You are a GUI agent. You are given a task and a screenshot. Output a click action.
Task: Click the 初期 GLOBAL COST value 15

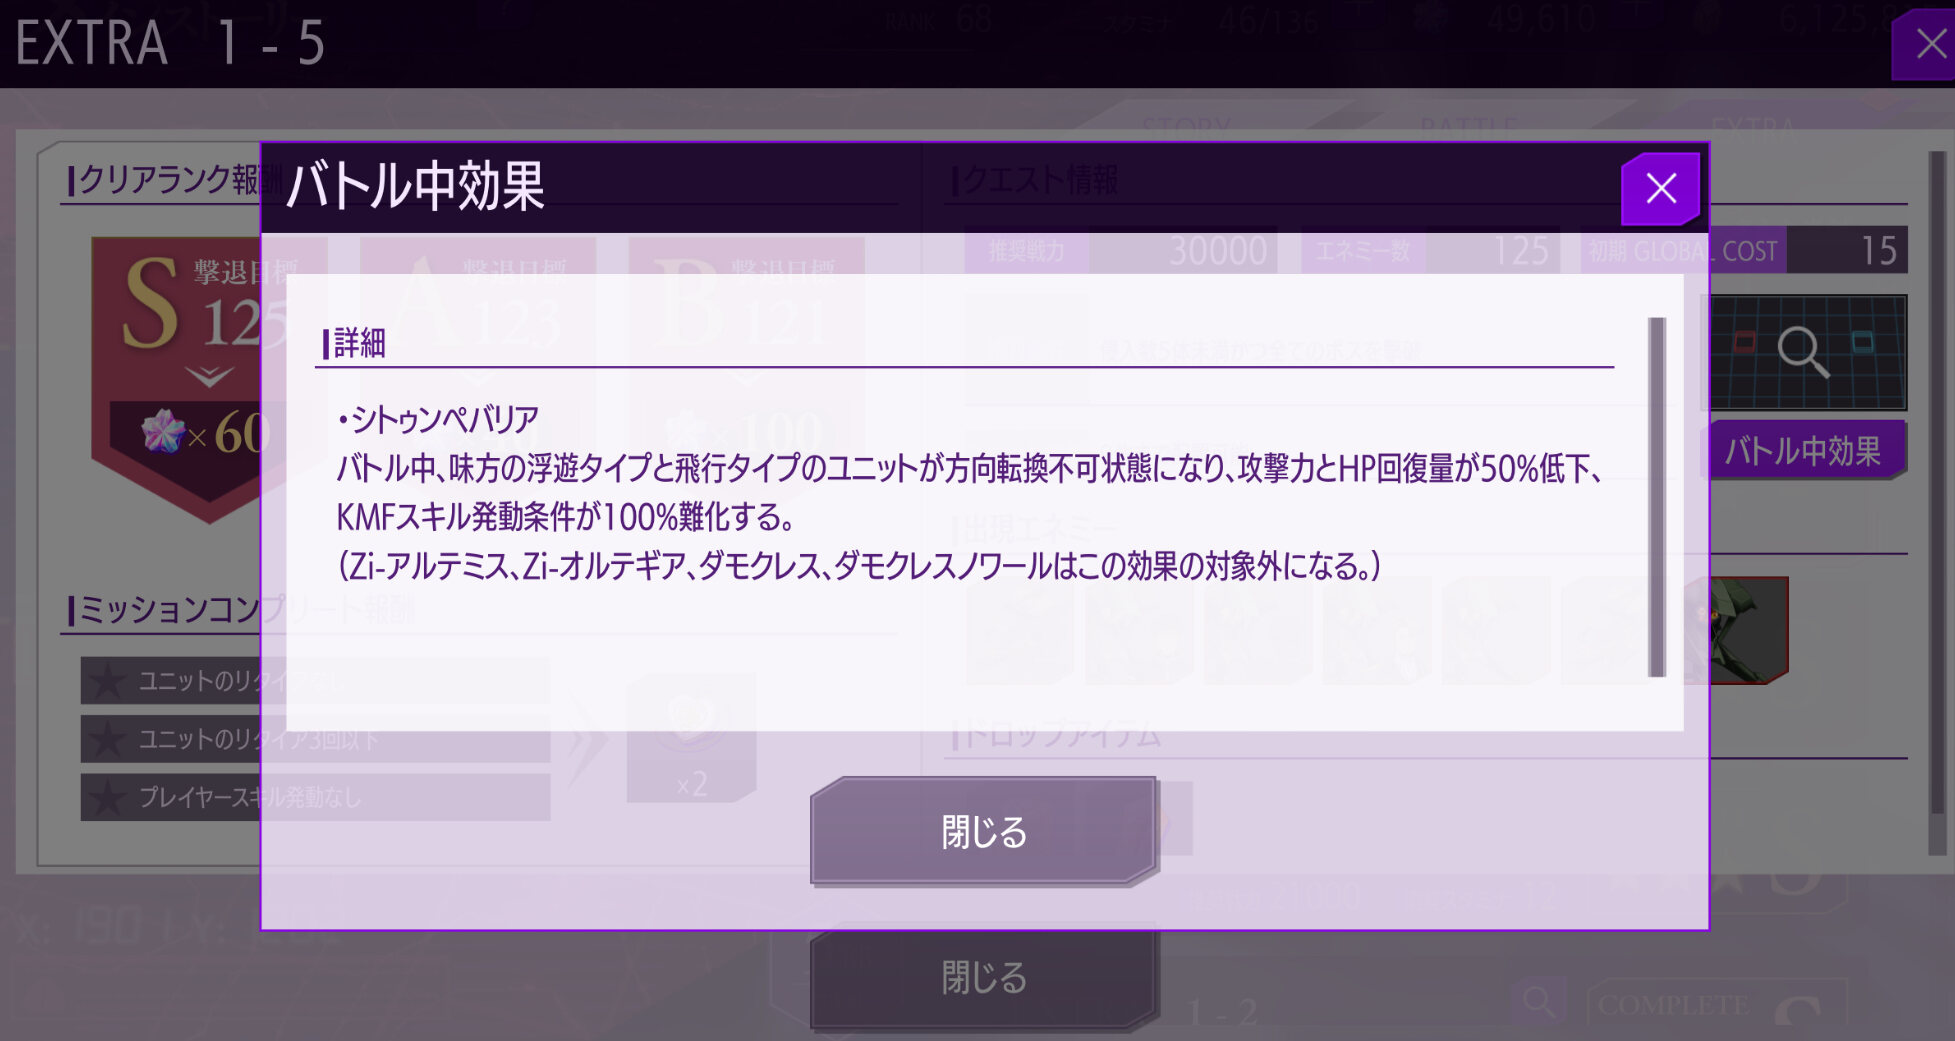(1848, 250)
